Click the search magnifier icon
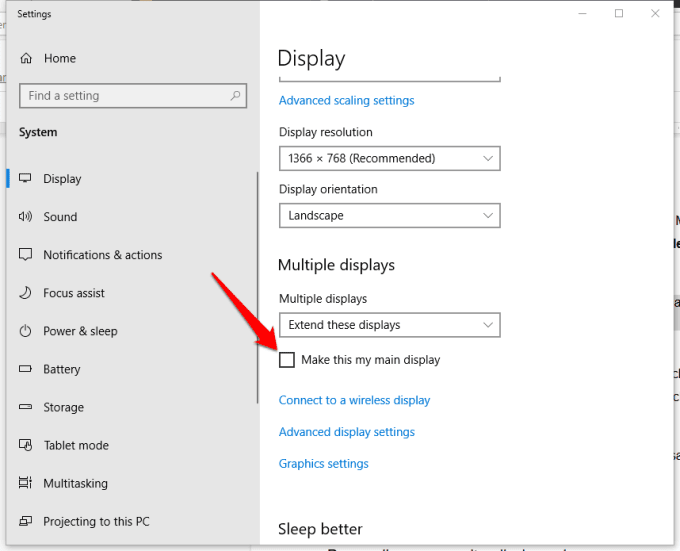680x551 pixels. [x=236, y=96]
